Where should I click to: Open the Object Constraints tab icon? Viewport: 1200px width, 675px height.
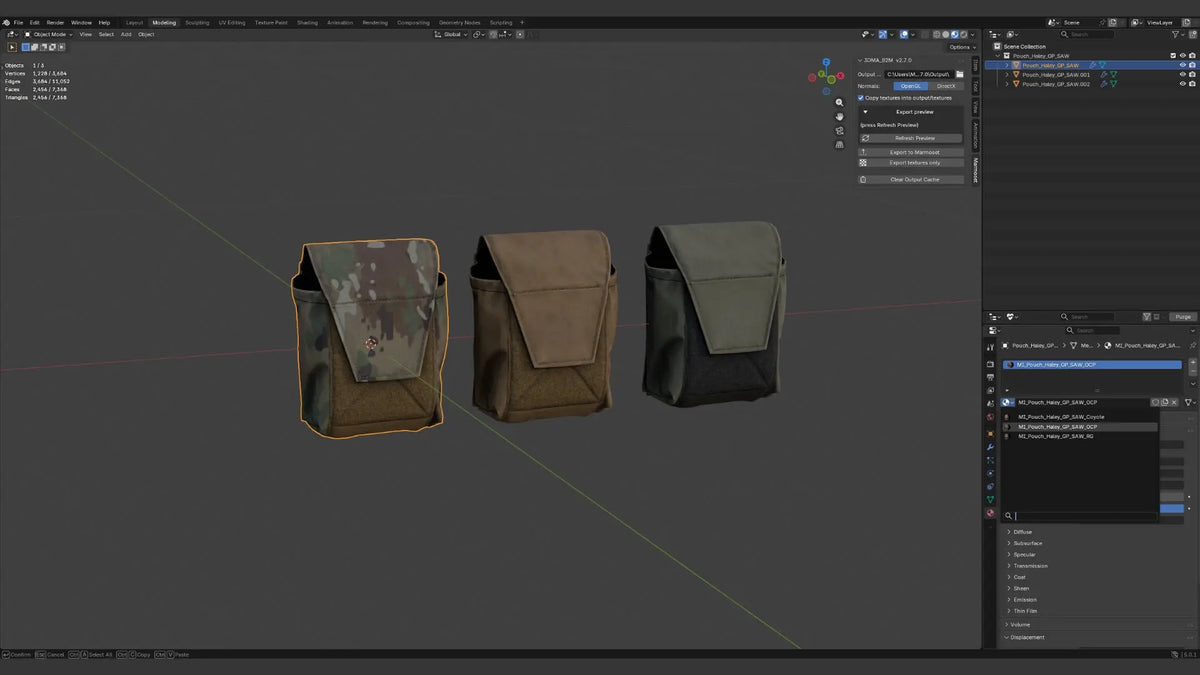tap(990, 487)
